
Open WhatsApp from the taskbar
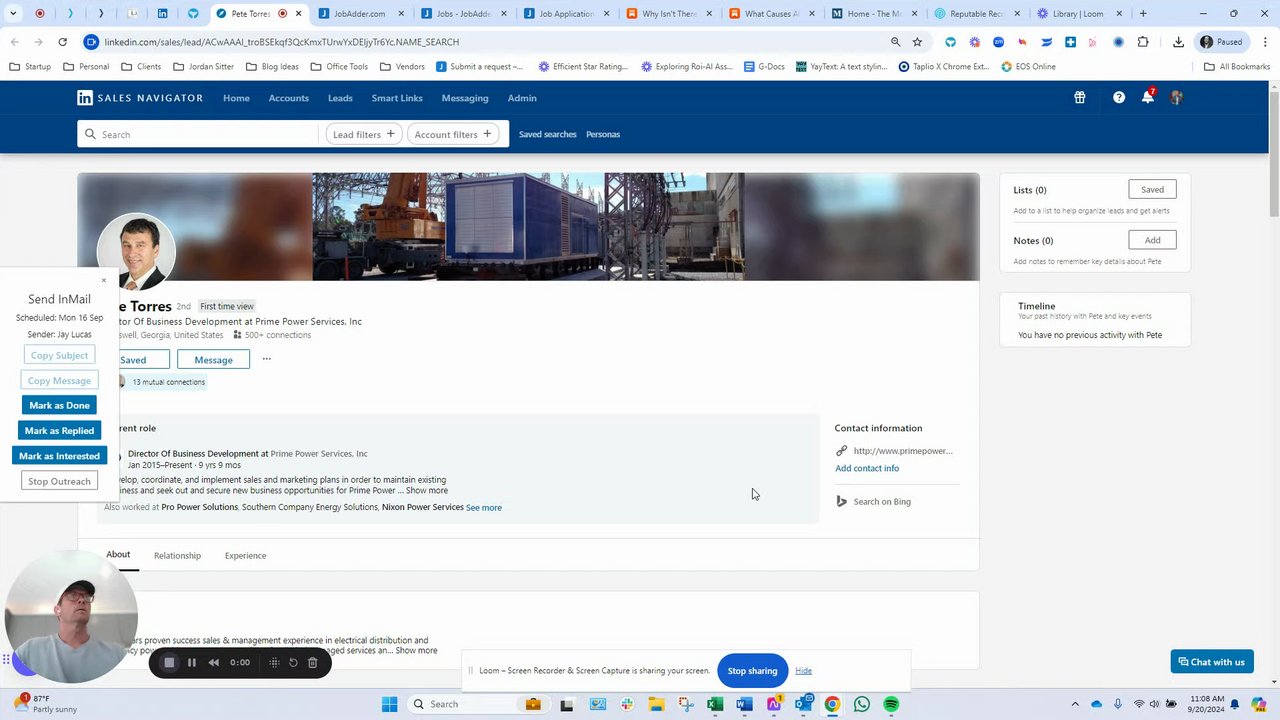[862, 704]
